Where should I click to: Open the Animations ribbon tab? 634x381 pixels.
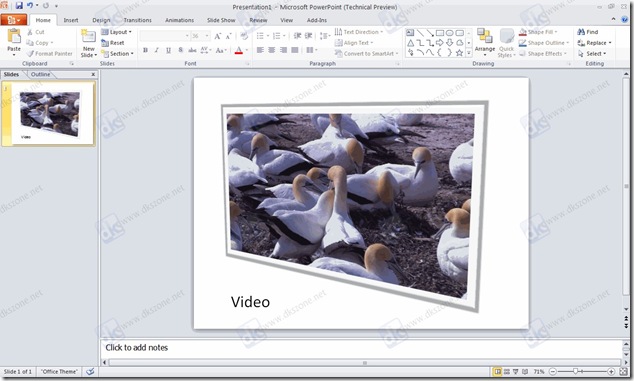pyautogui.click(x=179, y=20)
